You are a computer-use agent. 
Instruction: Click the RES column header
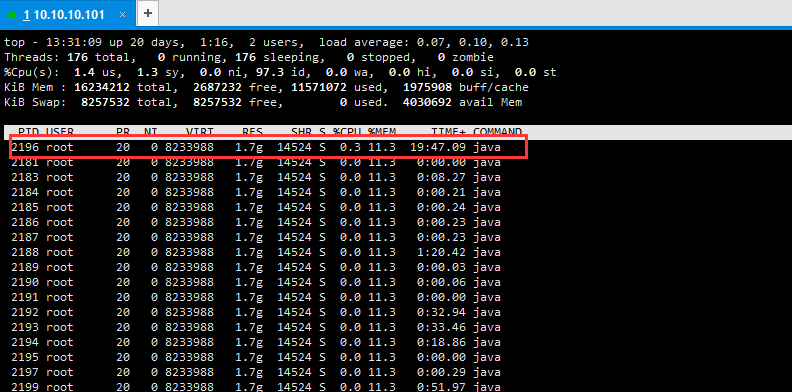pos(253,132)
